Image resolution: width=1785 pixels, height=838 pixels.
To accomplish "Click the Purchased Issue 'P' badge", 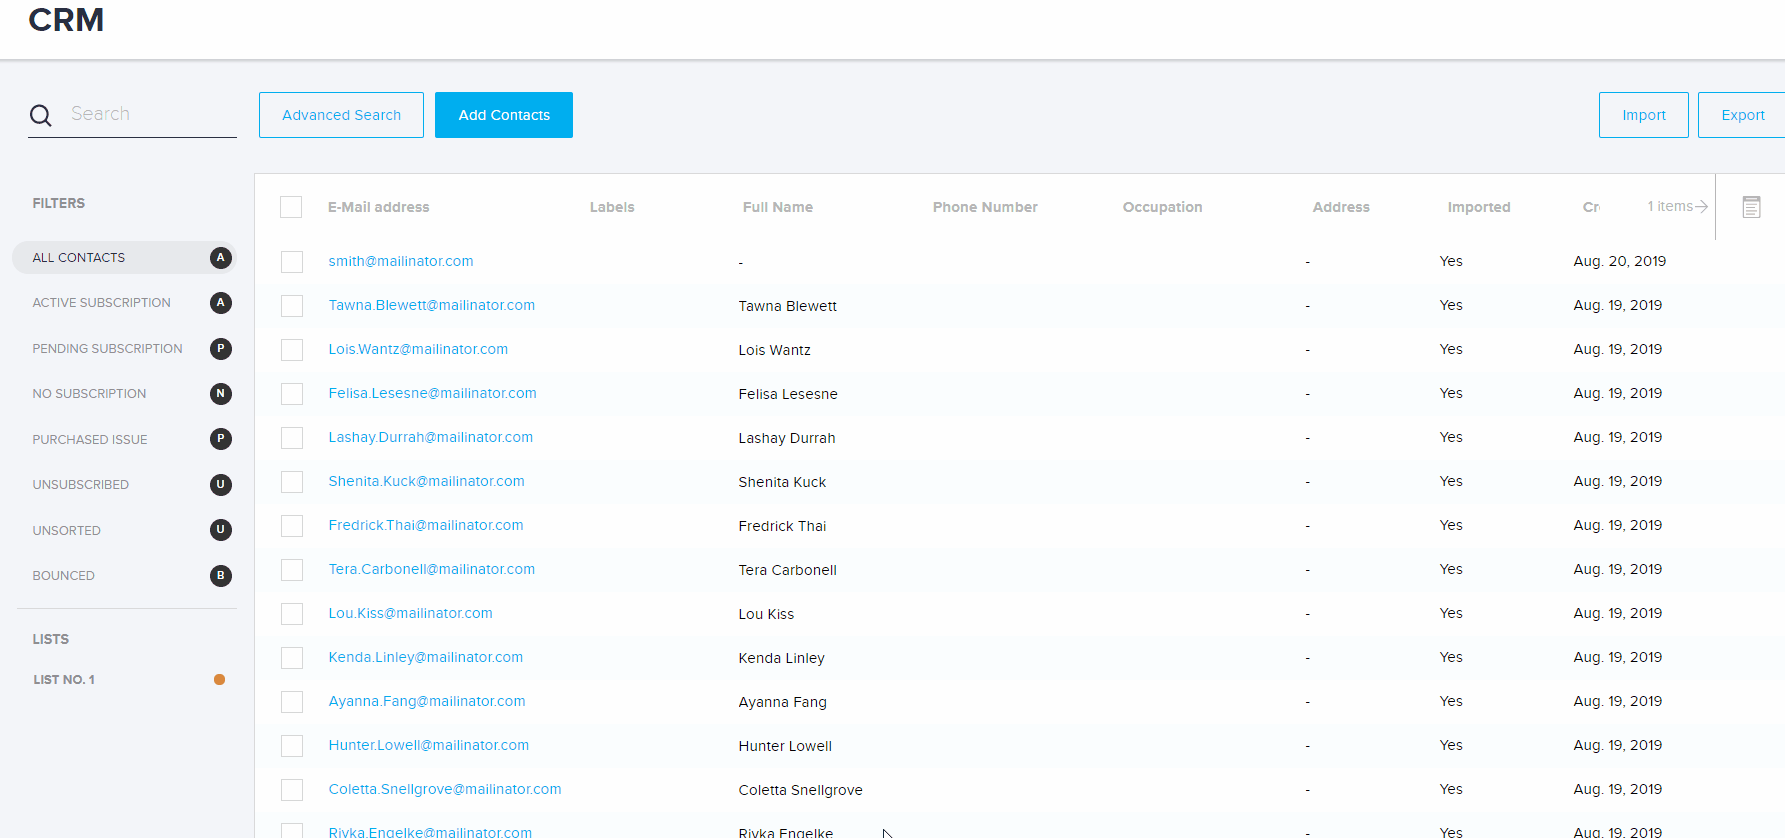I will tap(221, 439).
